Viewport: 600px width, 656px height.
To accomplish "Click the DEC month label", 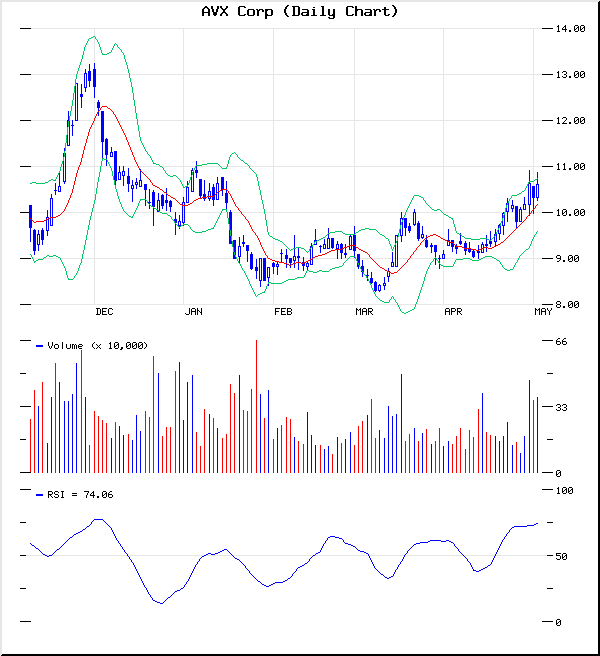I will click(x=104, y=312).
